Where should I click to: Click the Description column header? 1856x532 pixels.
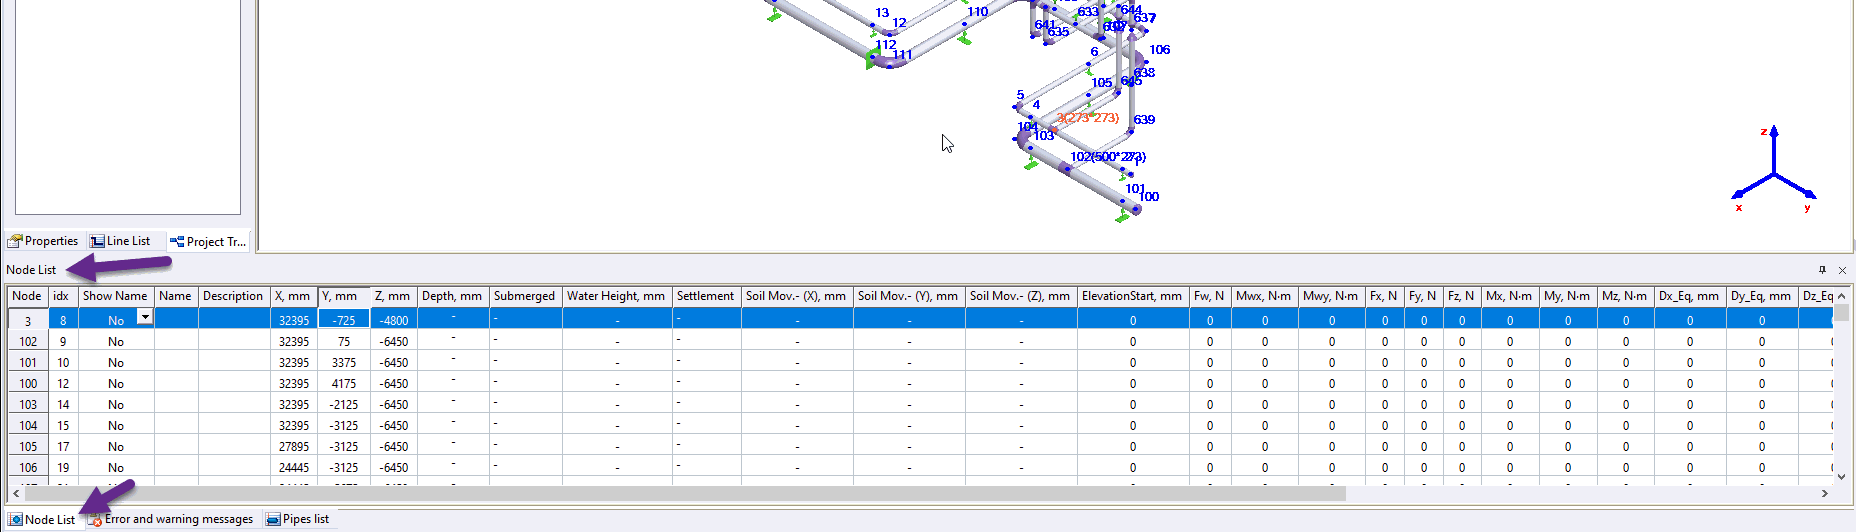[233, 296]
